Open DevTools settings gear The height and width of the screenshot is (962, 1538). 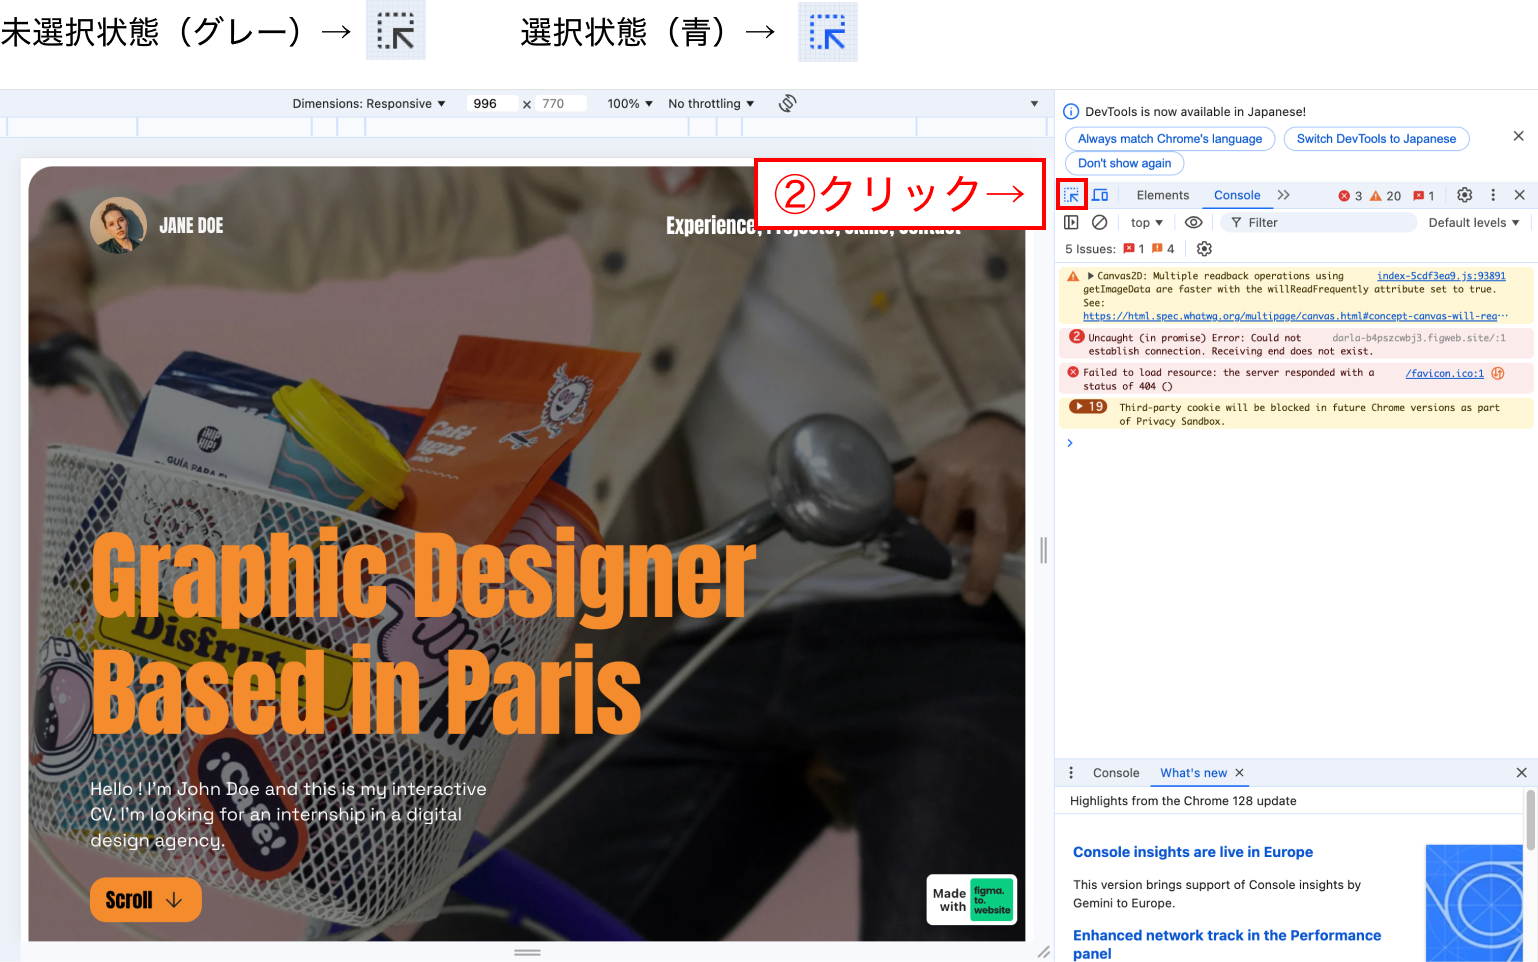[1464, 195]
